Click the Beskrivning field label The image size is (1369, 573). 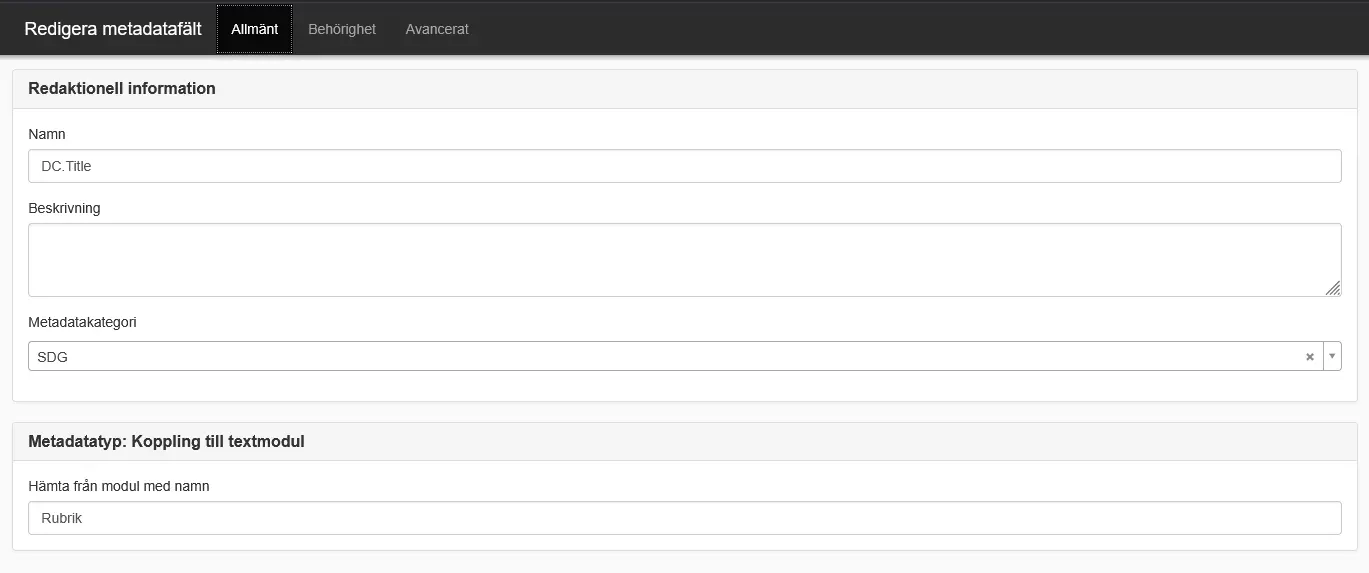point(64,208)
